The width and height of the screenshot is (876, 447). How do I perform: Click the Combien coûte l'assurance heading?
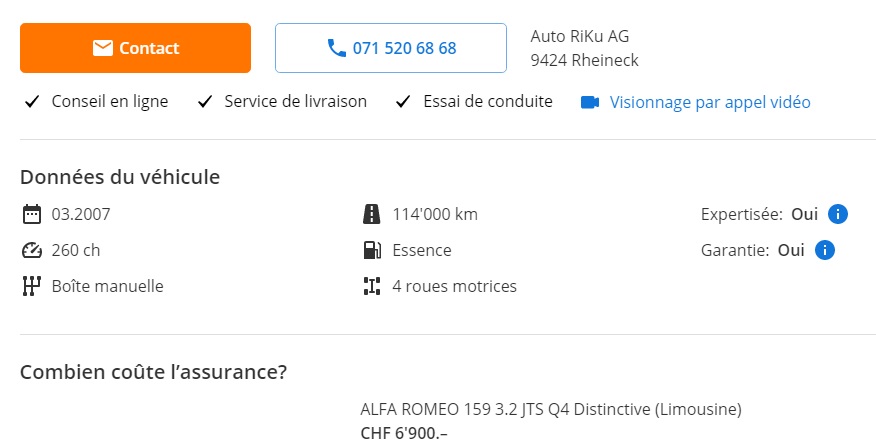pyautogui.click(x=154, y=372)
